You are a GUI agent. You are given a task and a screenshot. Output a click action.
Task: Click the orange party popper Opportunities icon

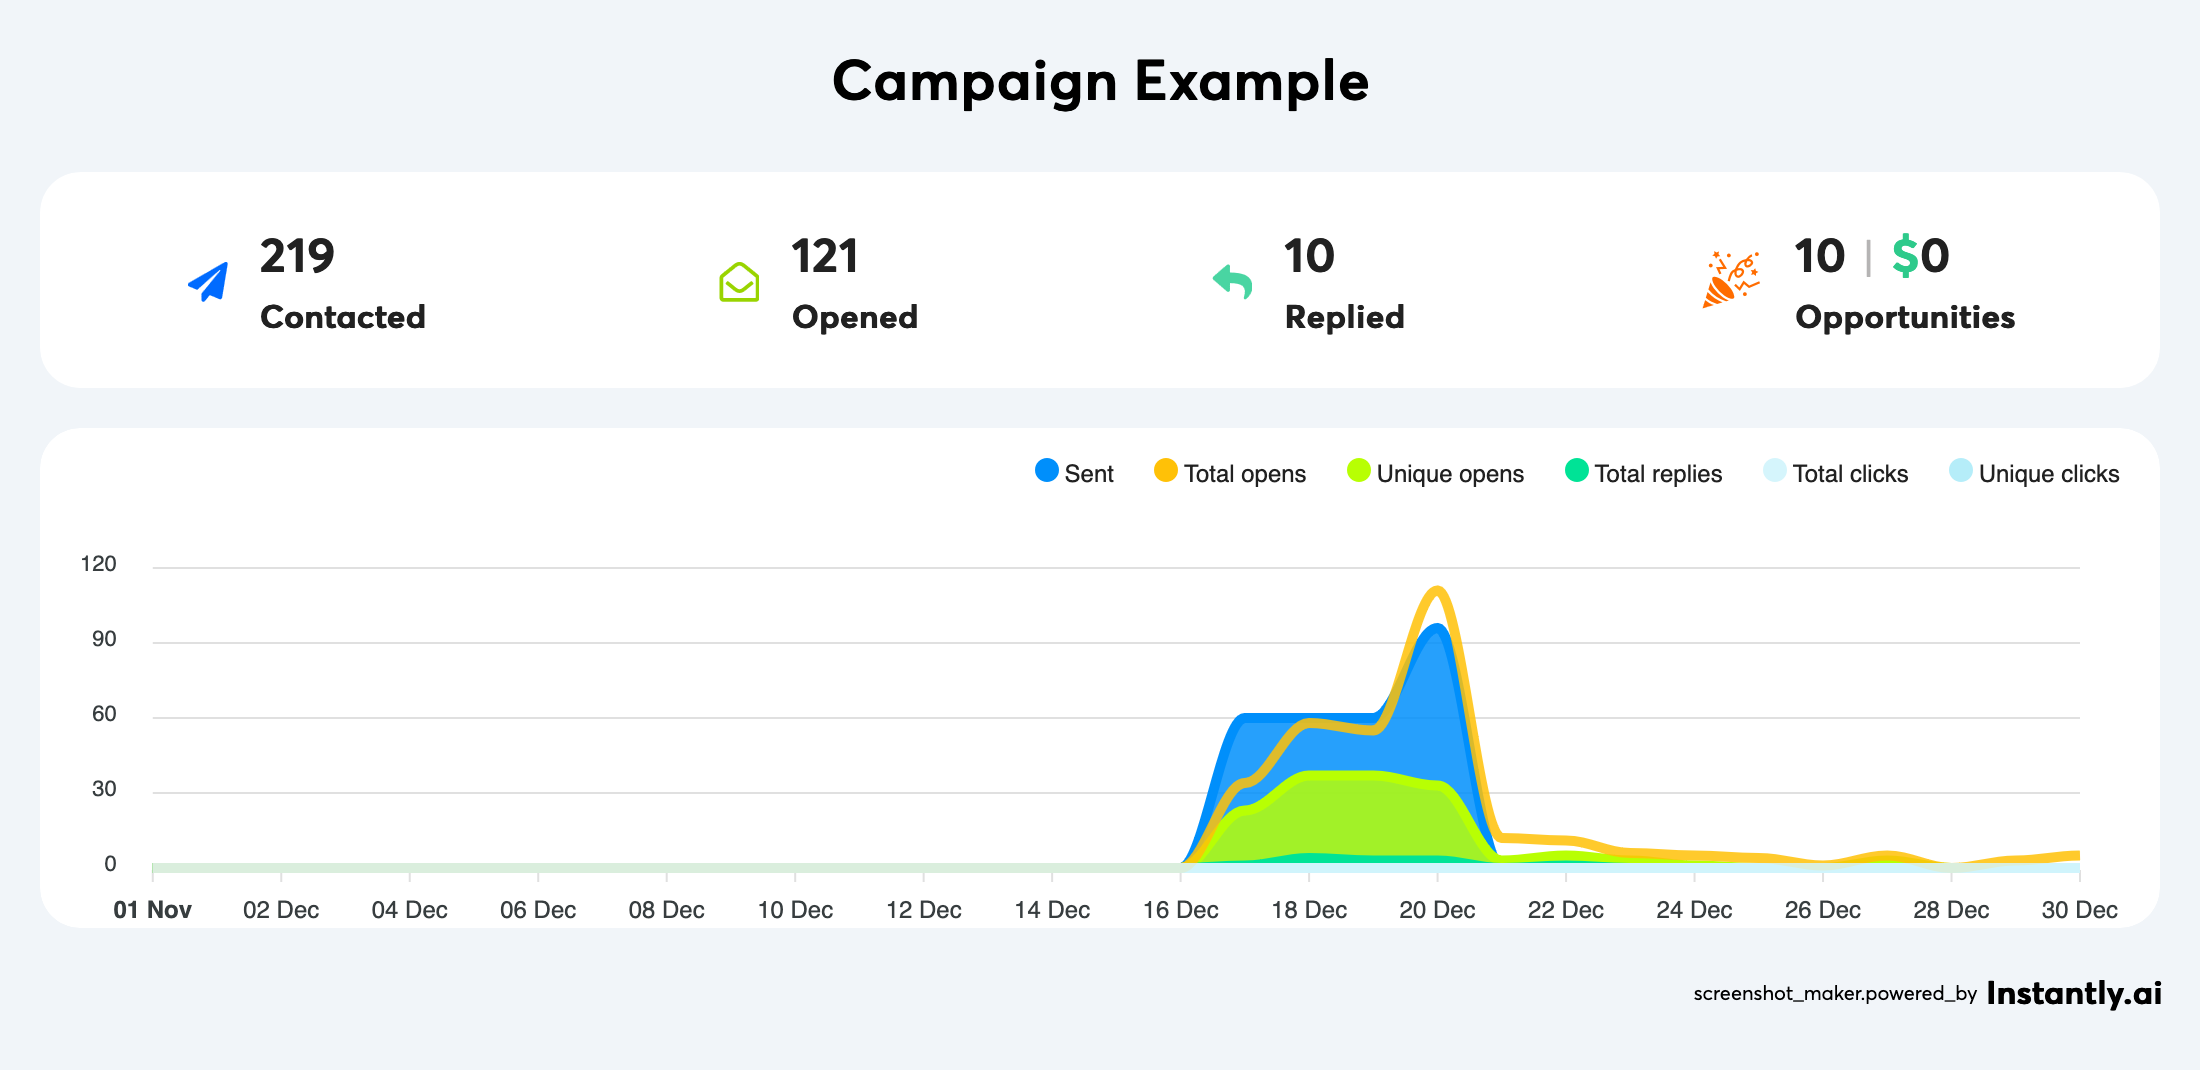tap(1731, 280)
